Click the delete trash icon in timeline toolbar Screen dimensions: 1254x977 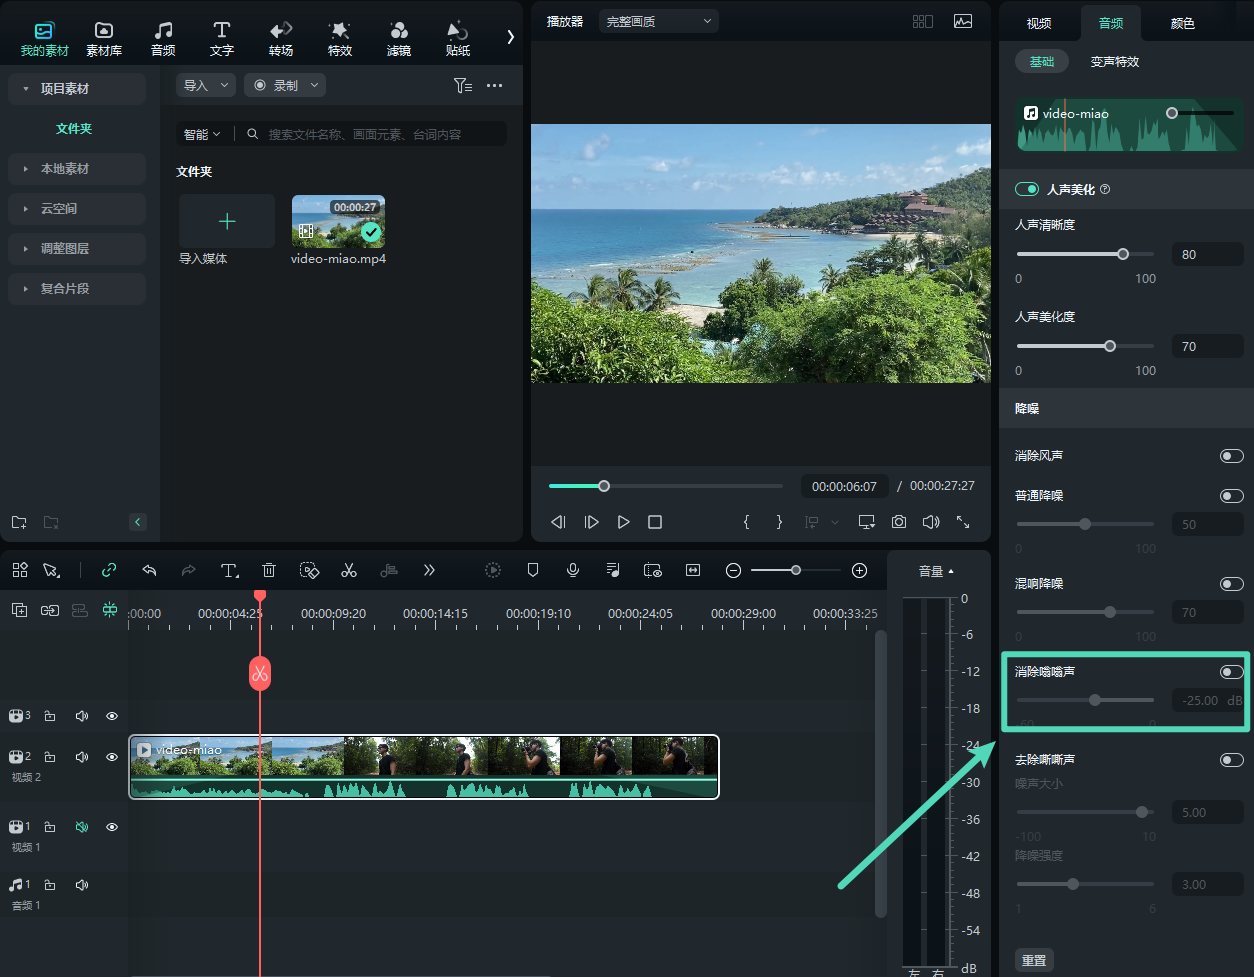point(269,570)
